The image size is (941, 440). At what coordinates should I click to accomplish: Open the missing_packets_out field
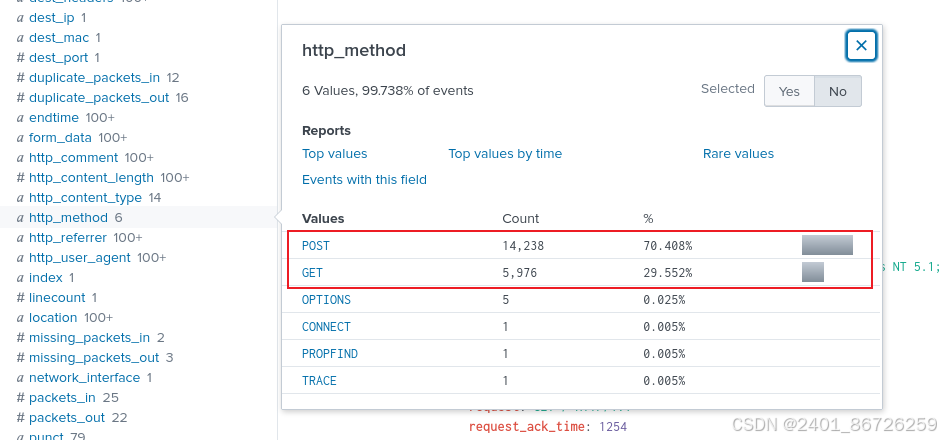94,358
